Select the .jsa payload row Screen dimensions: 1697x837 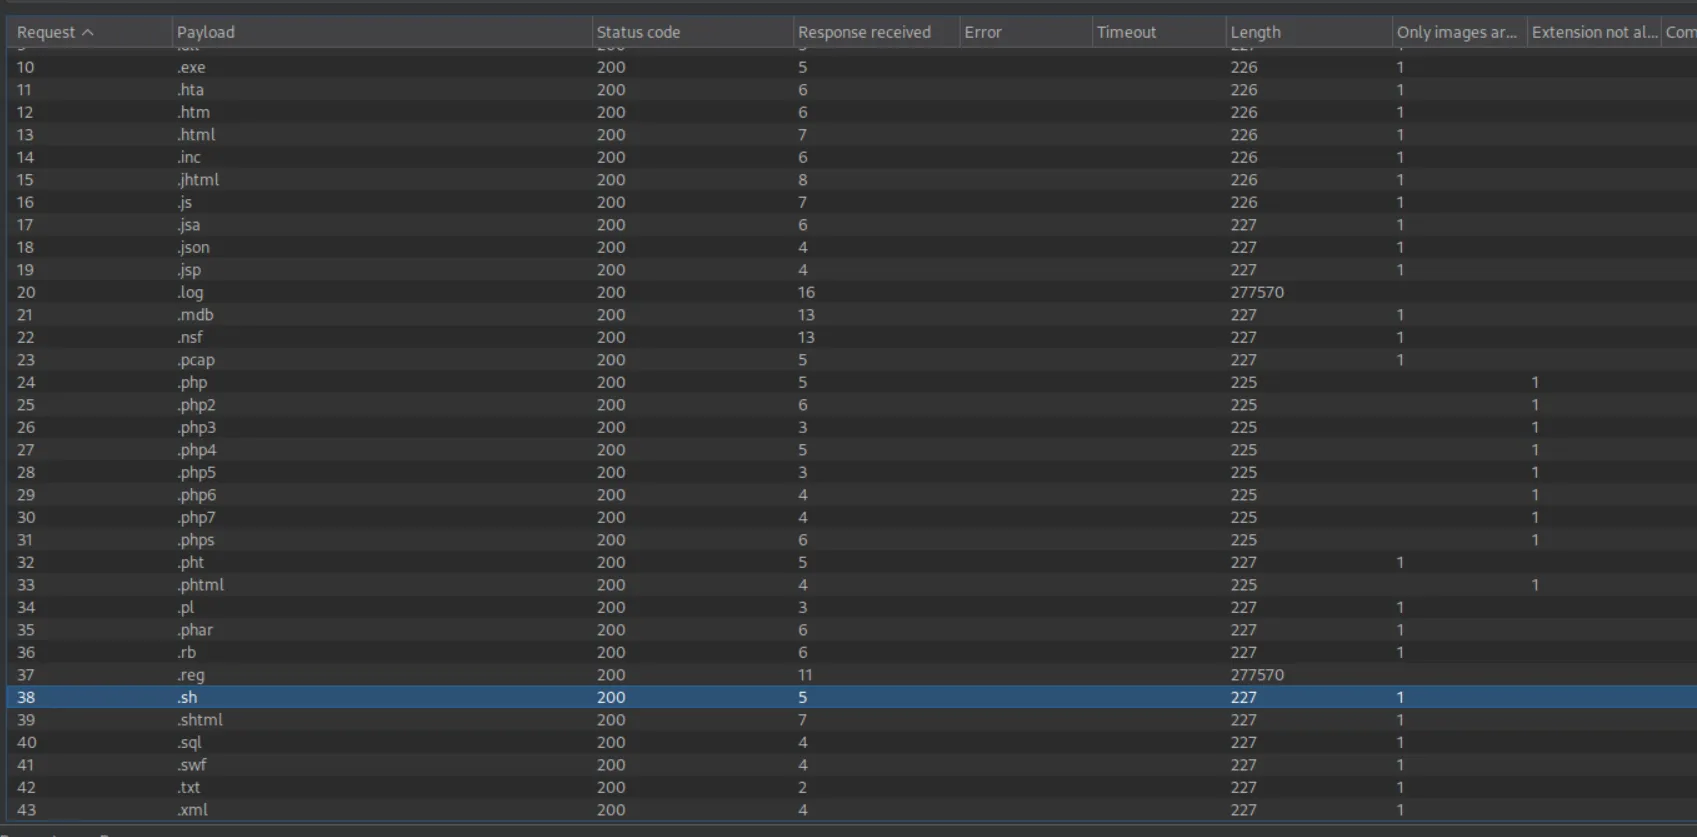(x=852, y=225)
